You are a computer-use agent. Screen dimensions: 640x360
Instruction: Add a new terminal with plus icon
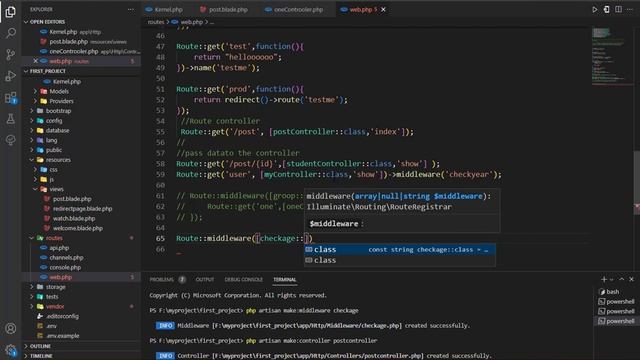[604, 280]
